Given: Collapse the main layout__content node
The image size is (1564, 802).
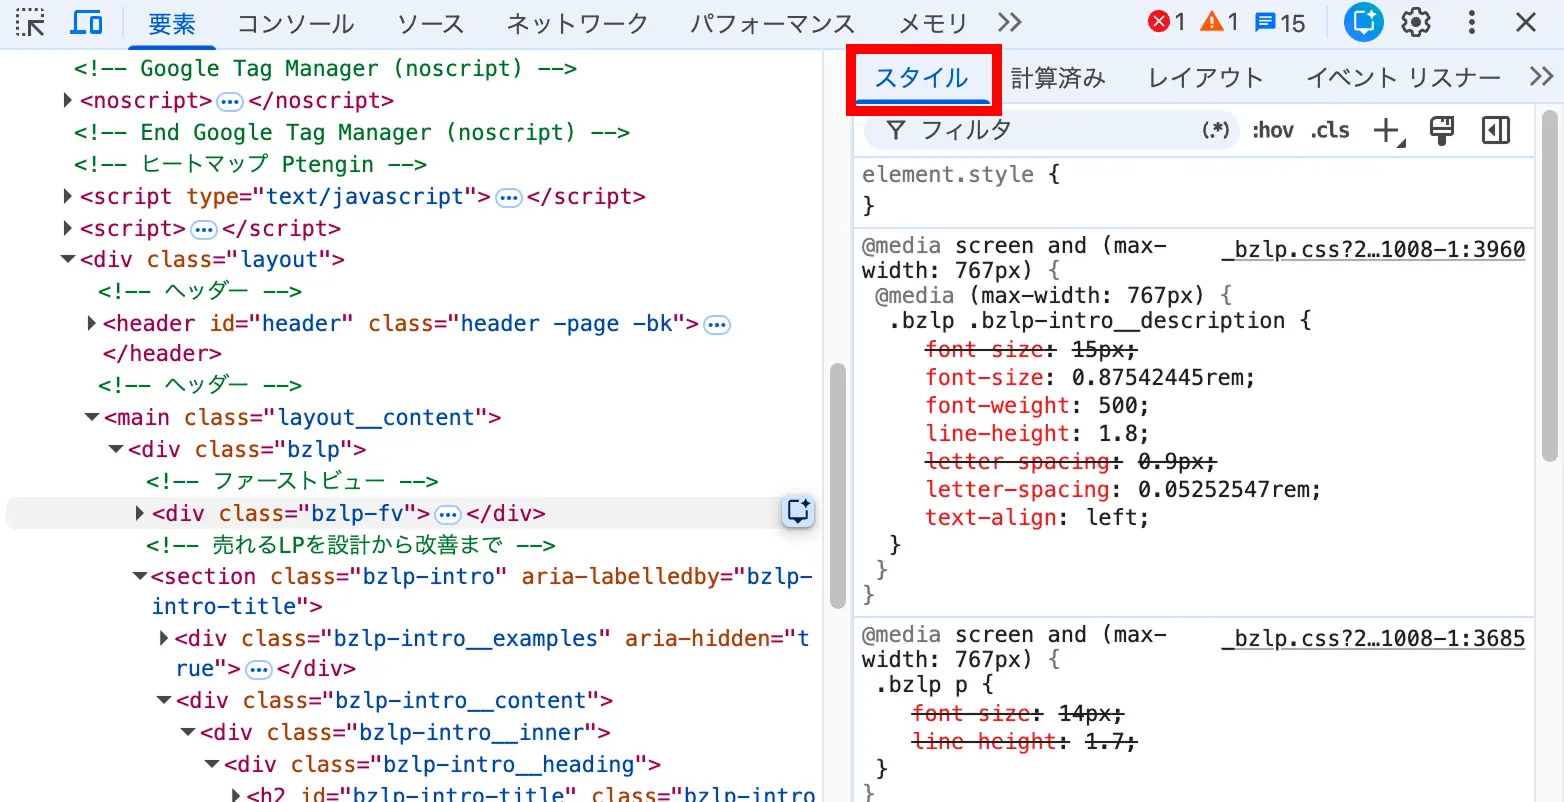Looking at the screenshot, I should [92, 417].
